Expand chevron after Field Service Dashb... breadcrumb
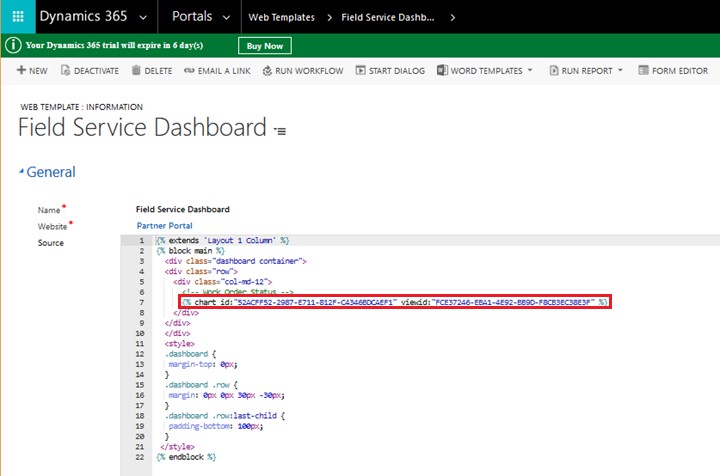 [x=453, y=17]
